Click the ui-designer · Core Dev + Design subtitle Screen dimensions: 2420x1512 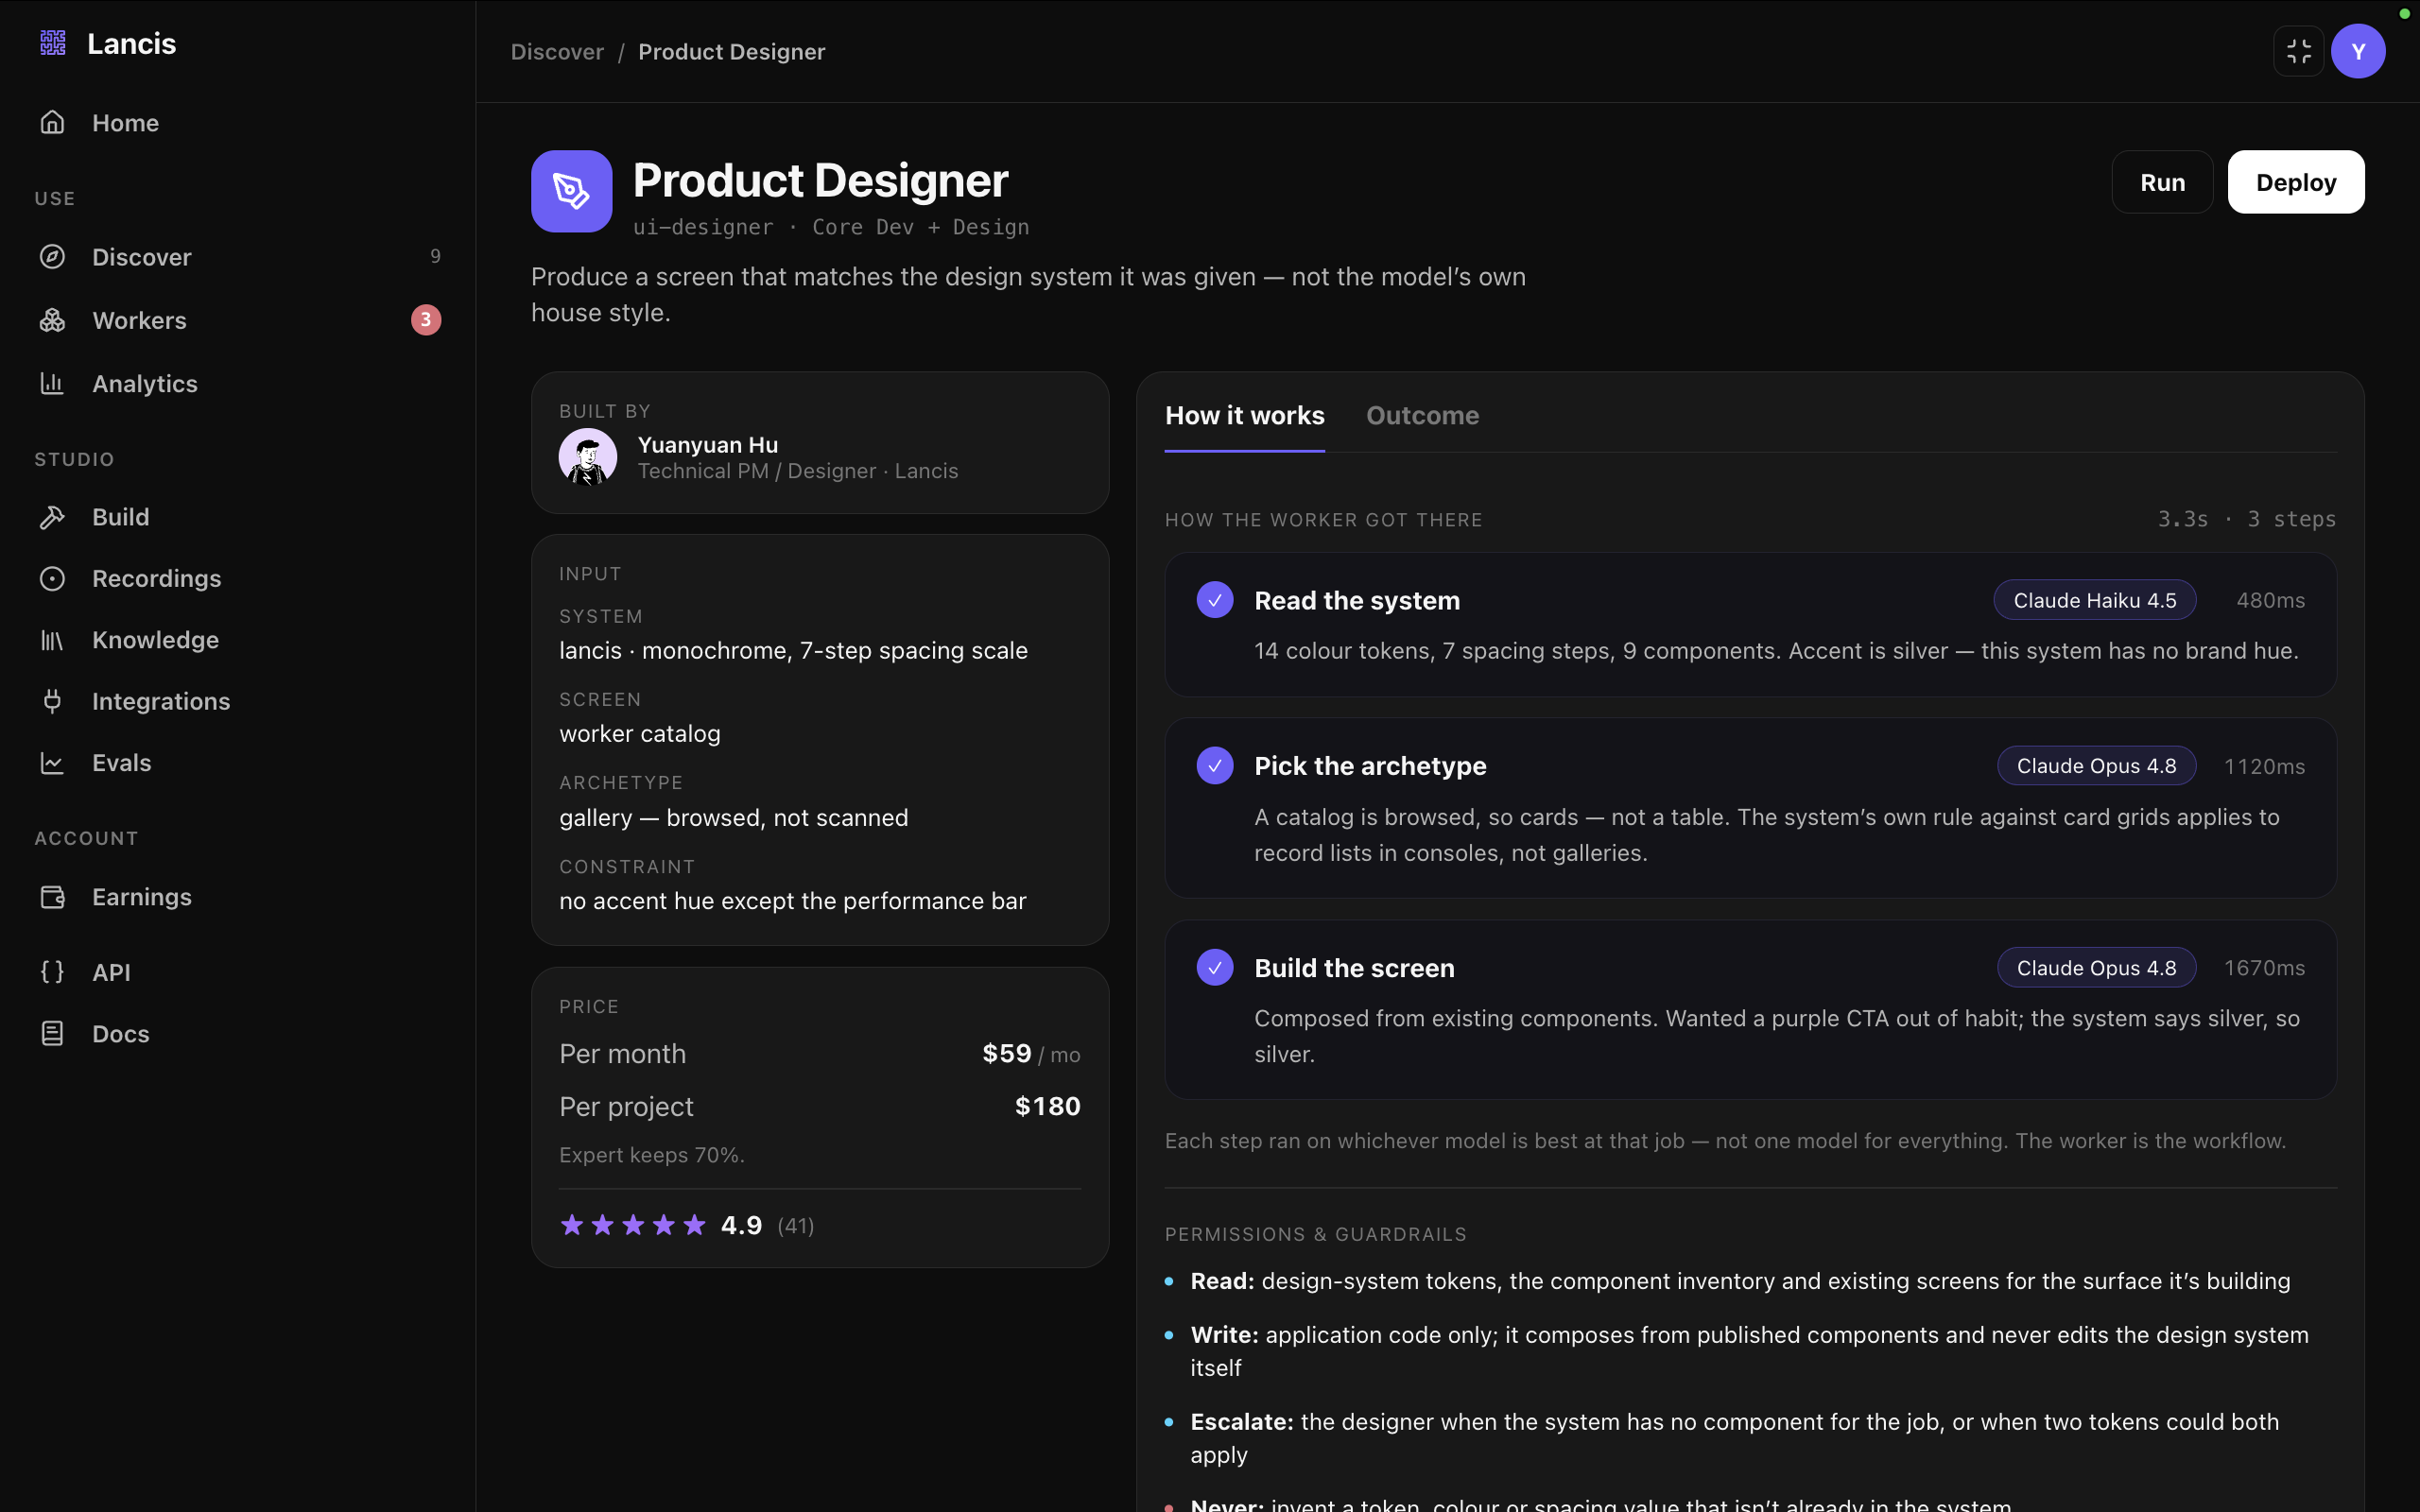click(x=830, y=228)
